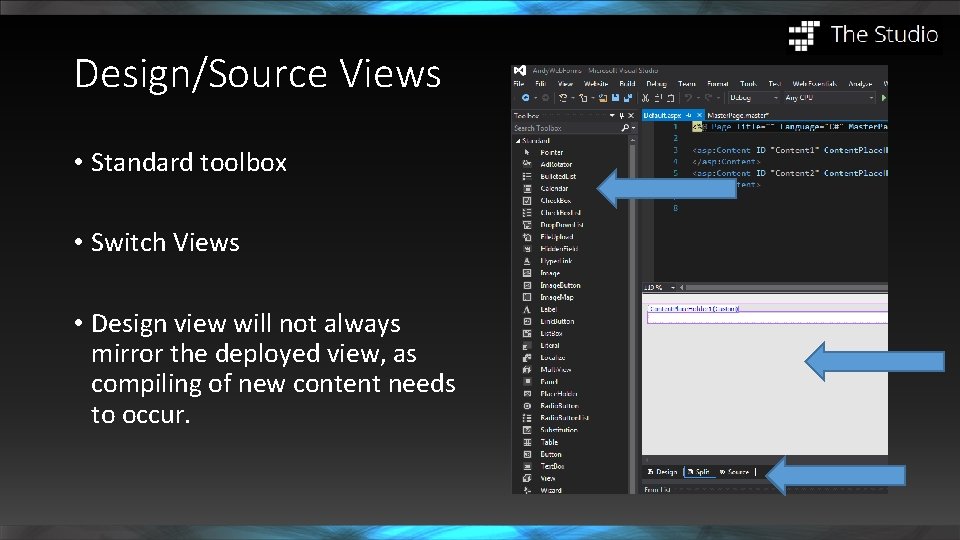Open the Debug configuration dropdown
The image size is (960, 540).
[x=754, y=98]
